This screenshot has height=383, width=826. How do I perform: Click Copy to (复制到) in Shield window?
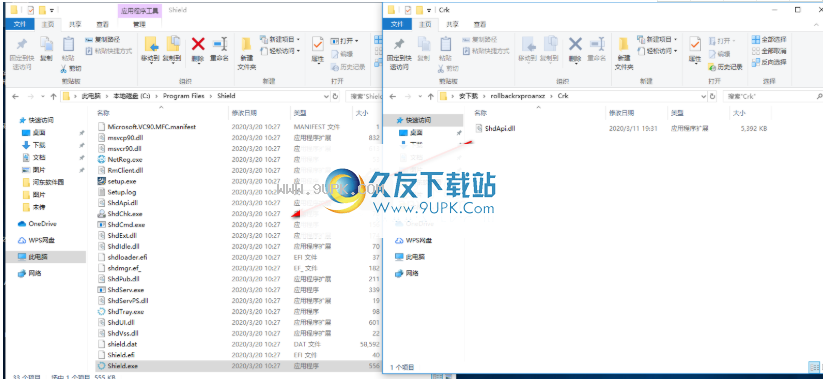(172, 50)
